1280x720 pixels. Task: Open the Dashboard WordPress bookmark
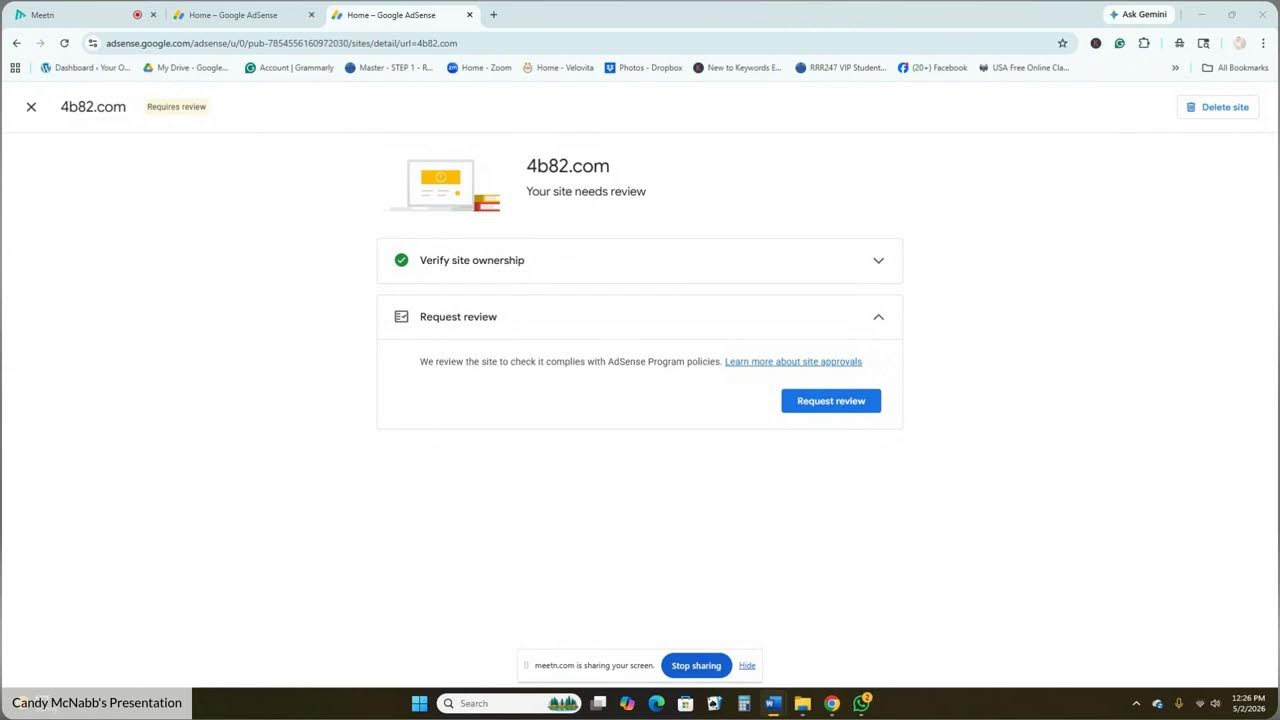click(x=85, y=68)
